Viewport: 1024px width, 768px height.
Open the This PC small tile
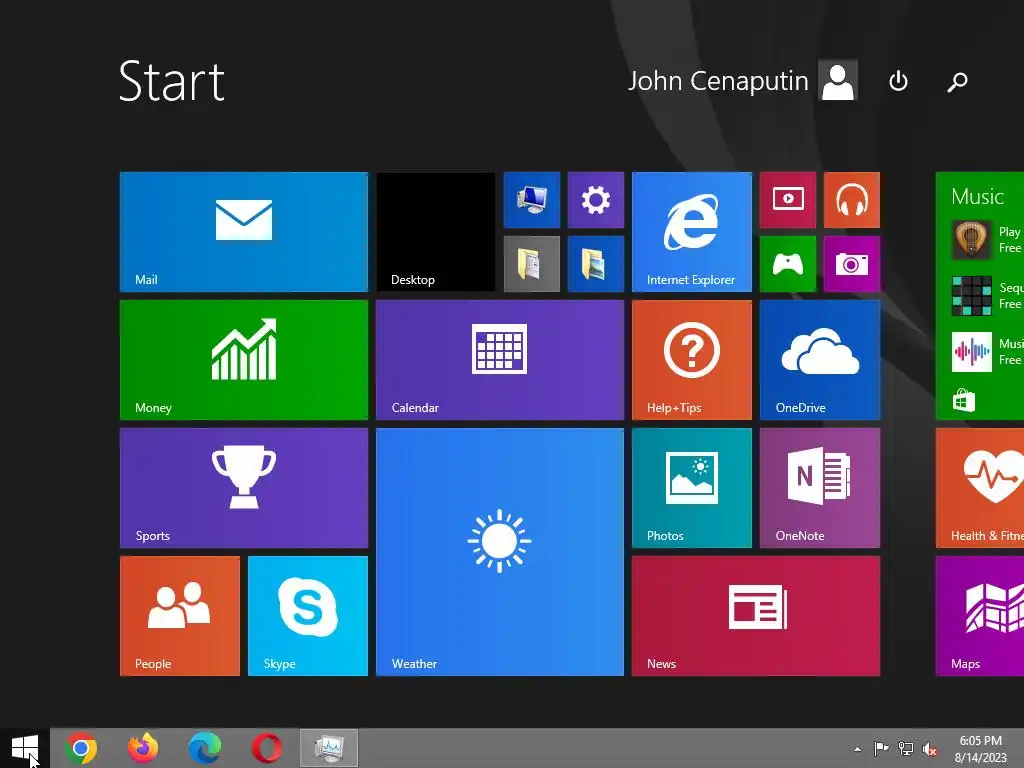point(532,200)
